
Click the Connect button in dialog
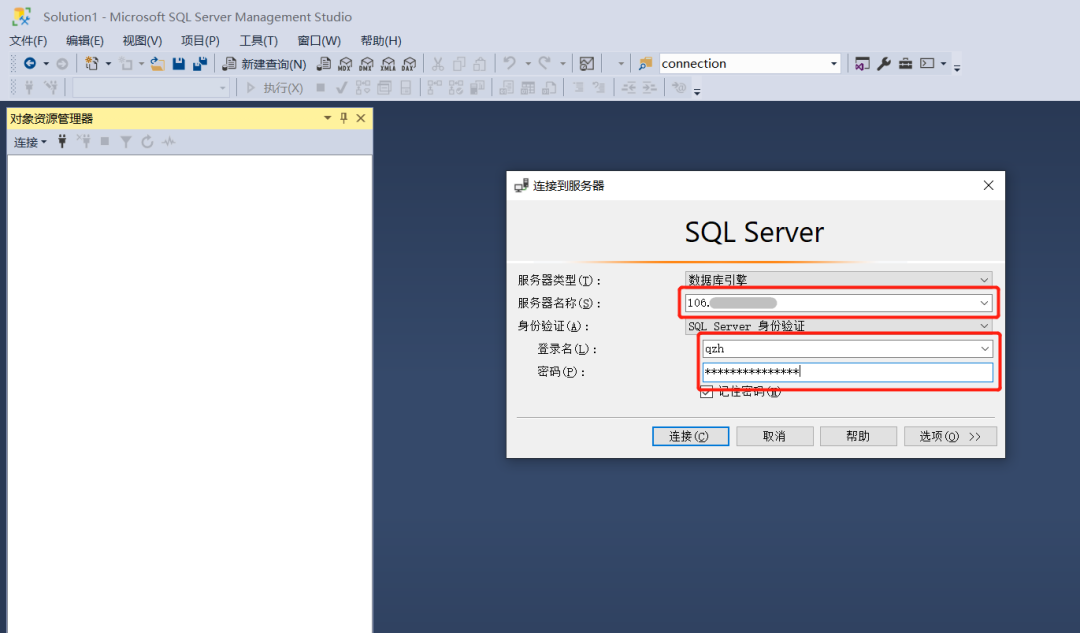point(690,436)
